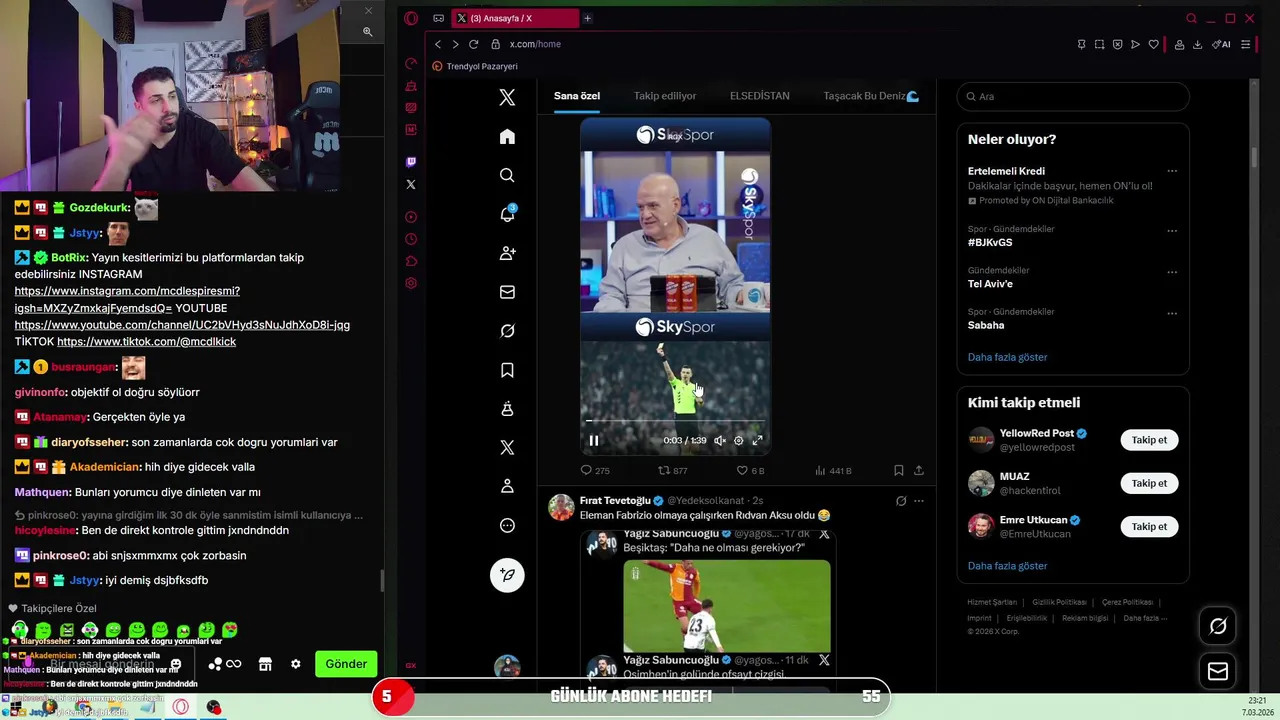Open options for Ertelemeli Kredi trend
Viewport: 1280px width, 720px height.
click(1172, 171)
